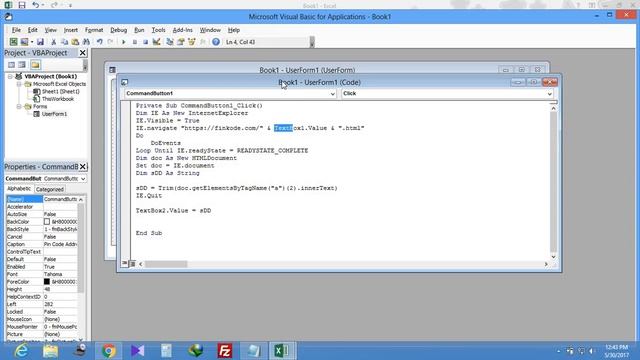Click the Redo arrow in VBA toolbar
640x360 pixels.
(110, 42)
